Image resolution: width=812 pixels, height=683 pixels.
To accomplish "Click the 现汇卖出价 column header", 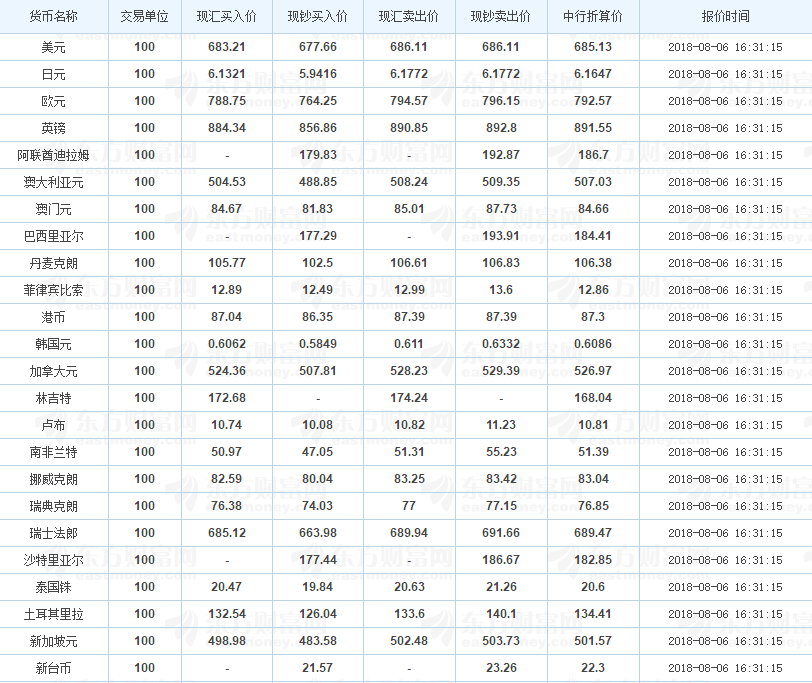I will tap(409, 17).
